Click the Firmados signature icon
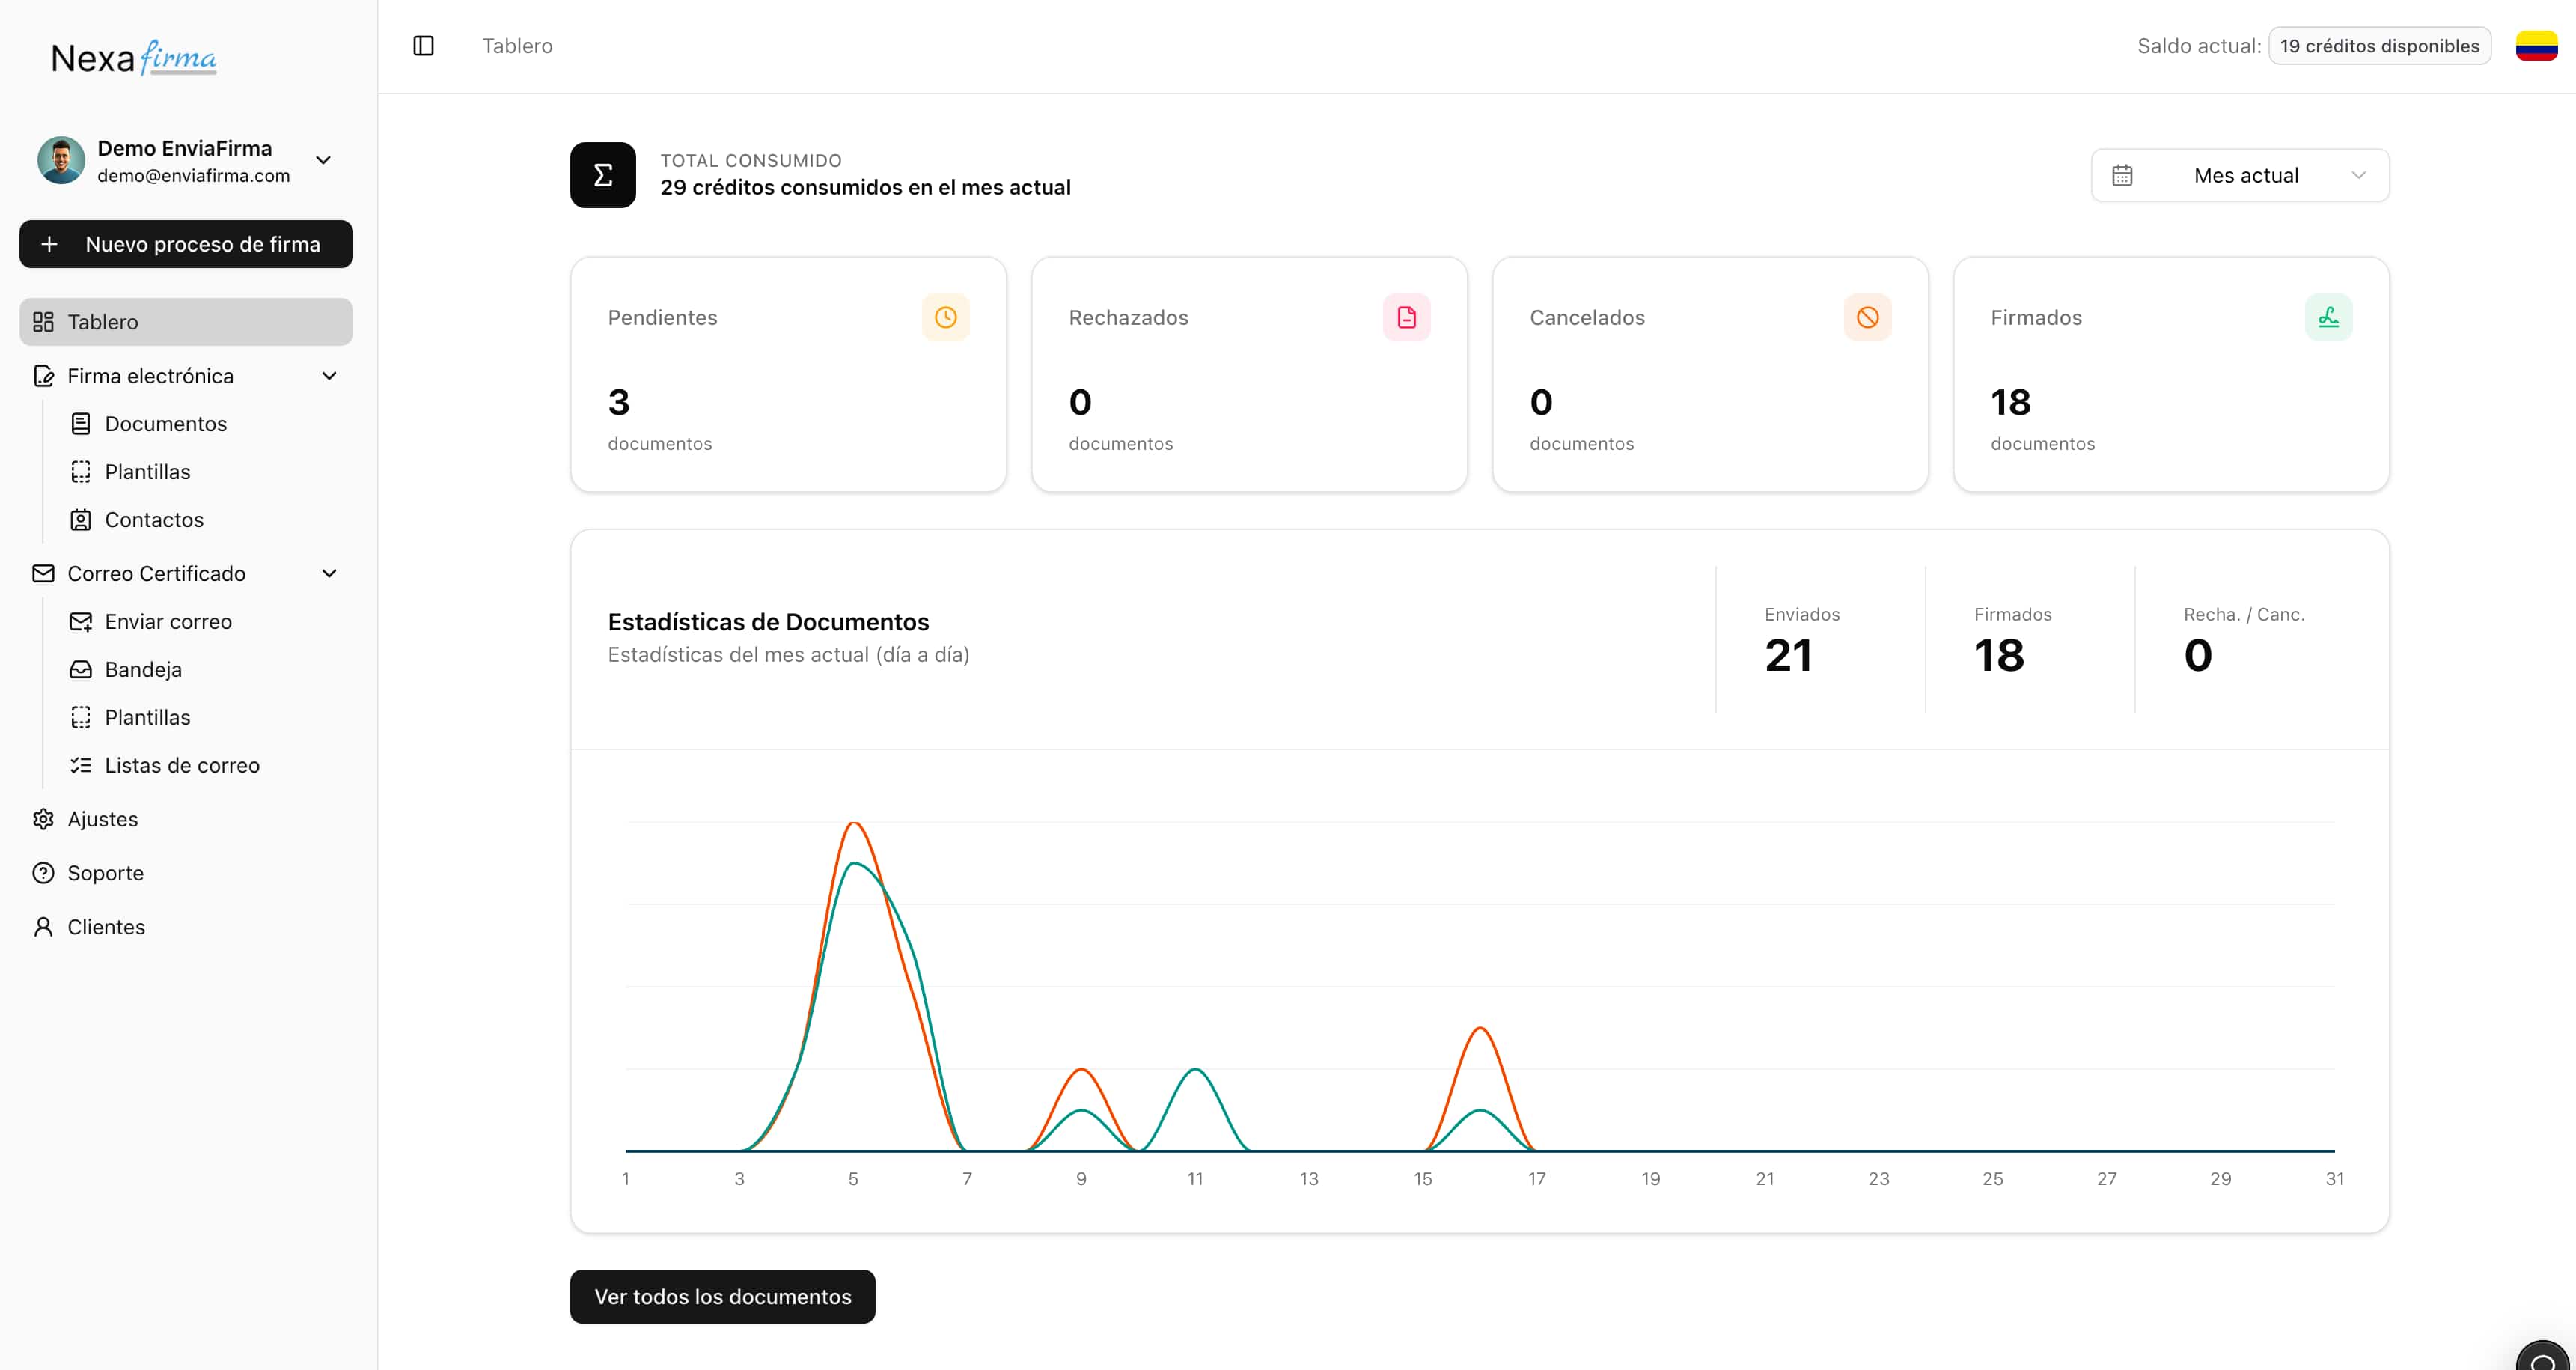The image size is (2576, 1370). (2328, 317)
